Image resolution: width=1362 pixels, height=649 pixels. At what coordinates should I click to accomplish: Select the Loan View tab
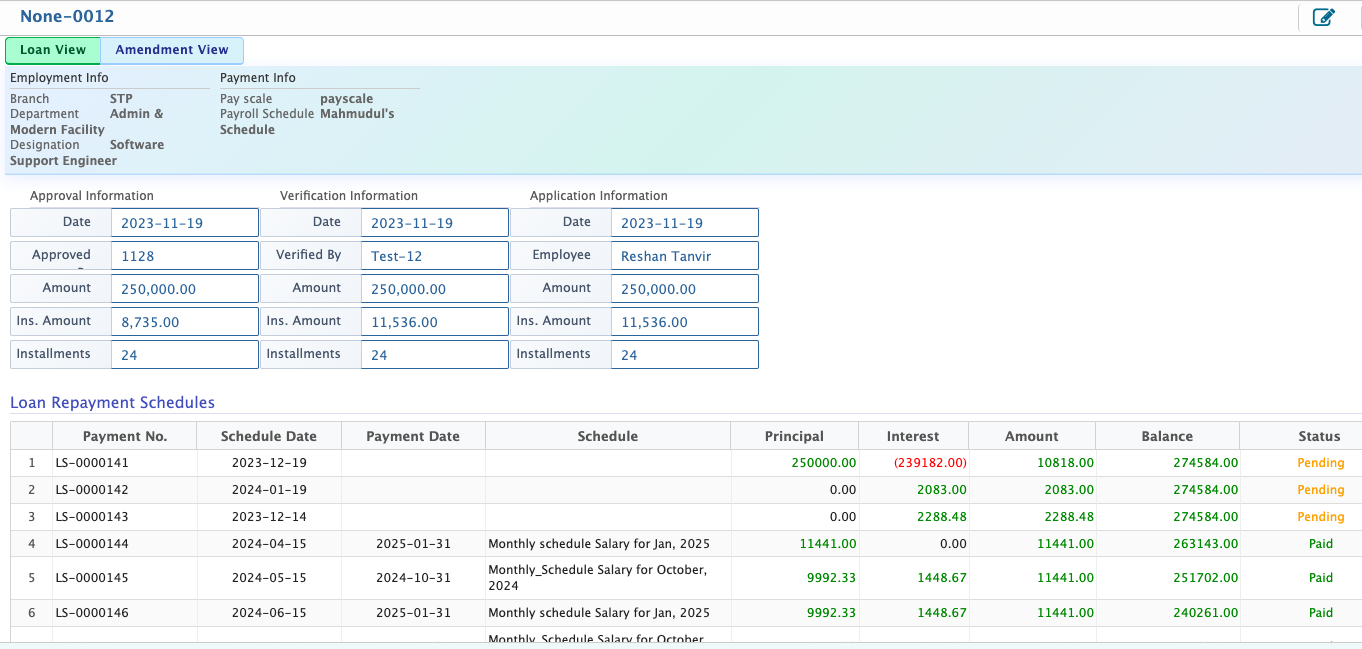click(53, 50)
